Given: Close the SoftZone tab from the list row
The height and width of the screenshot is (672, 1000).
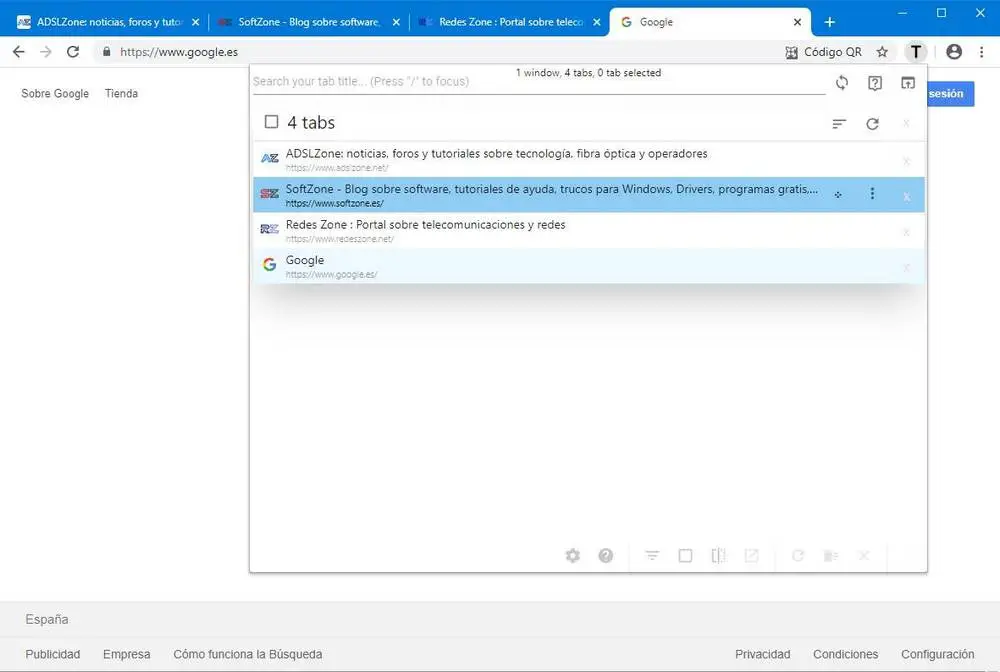Looking at the screenshot, I should 906,197.
